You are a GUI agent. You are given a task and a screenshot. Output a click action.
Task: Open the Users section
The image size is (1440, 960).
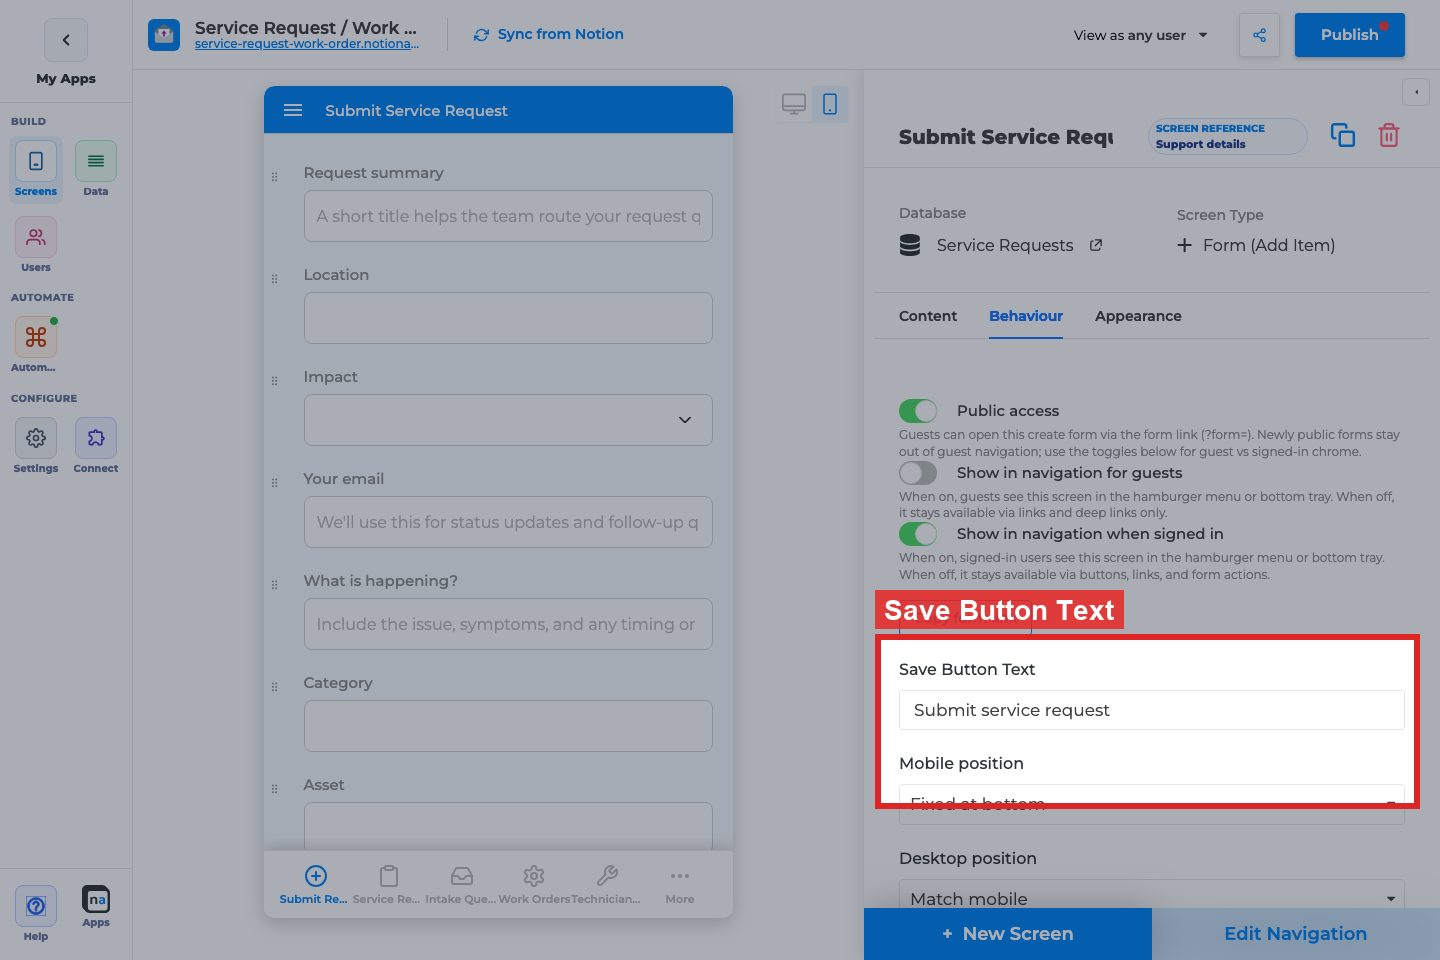coord(36,245)
